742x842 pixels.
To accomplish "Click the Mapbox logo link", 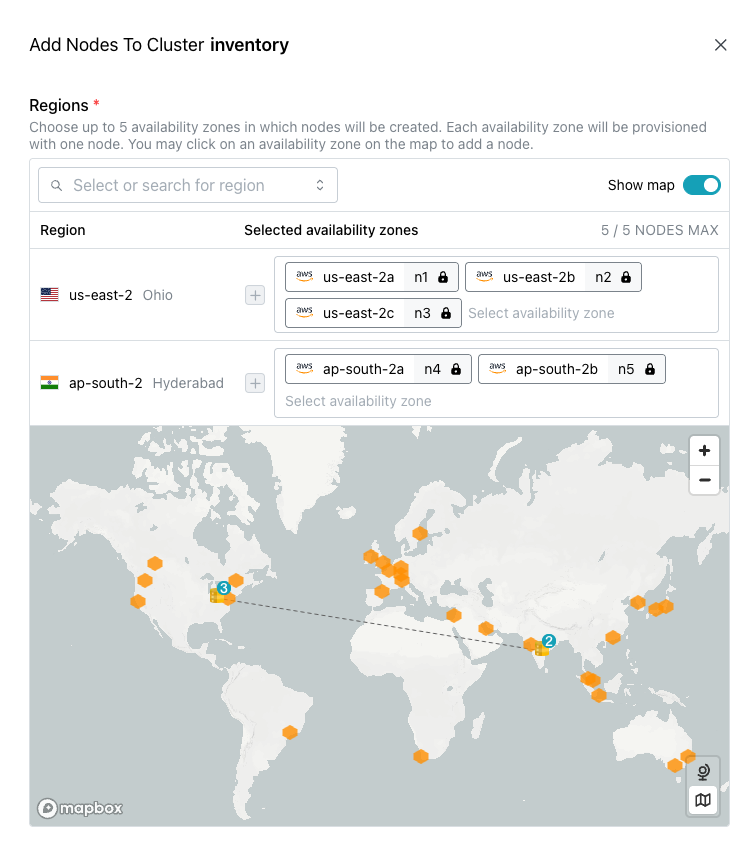I will 81,808.
